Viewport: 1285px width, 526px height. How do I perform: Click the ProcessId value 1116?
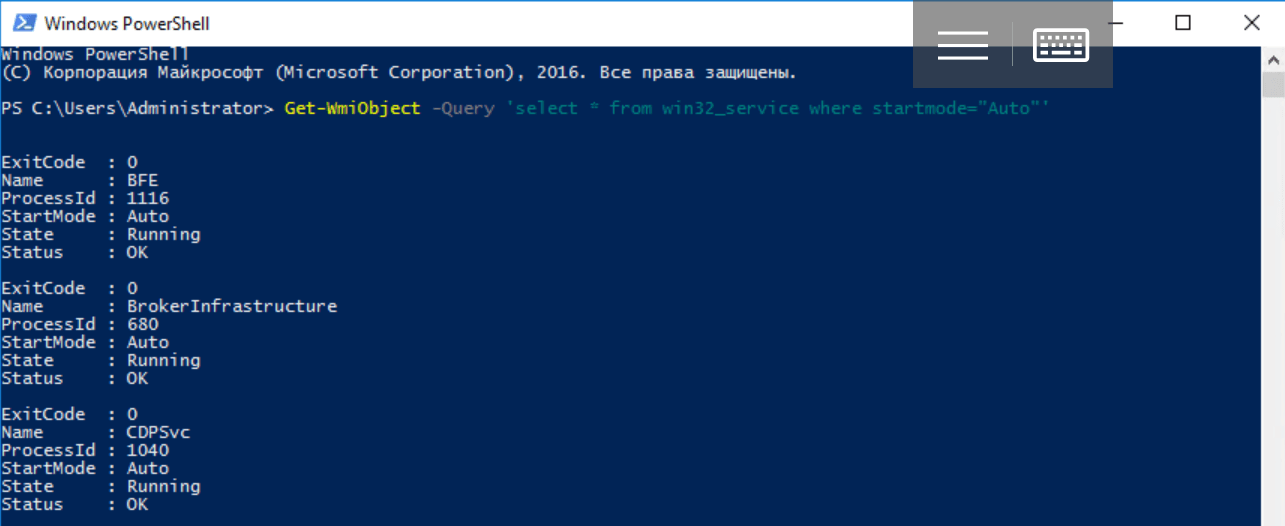[147, 198]
